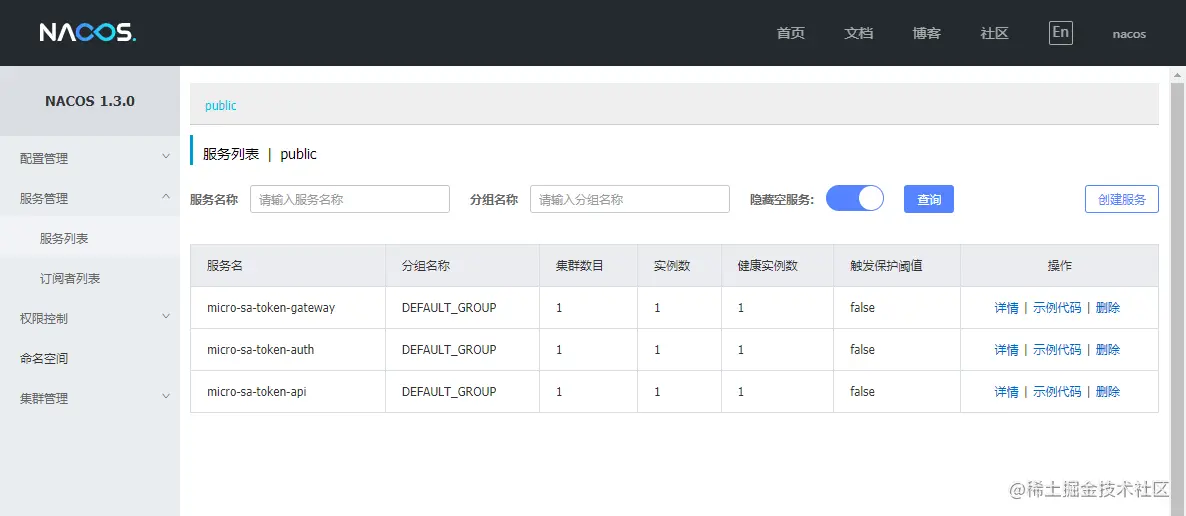Click the 查询 search button

[929, 199]
